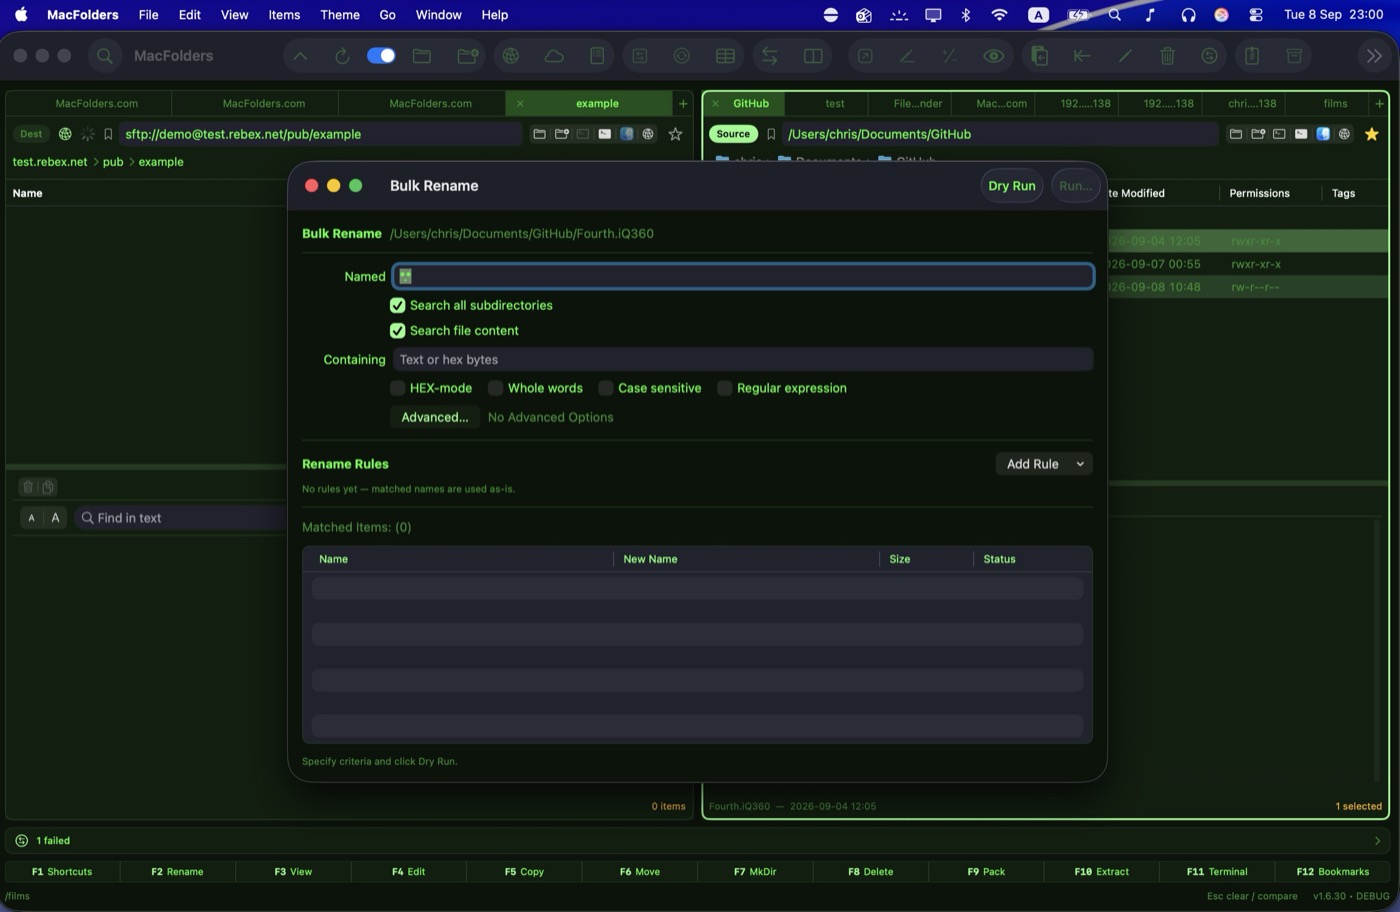The height and width of the screenshot is (912, 1400).
Task: Click the Dest pane badge
Action: click(31, 134)
